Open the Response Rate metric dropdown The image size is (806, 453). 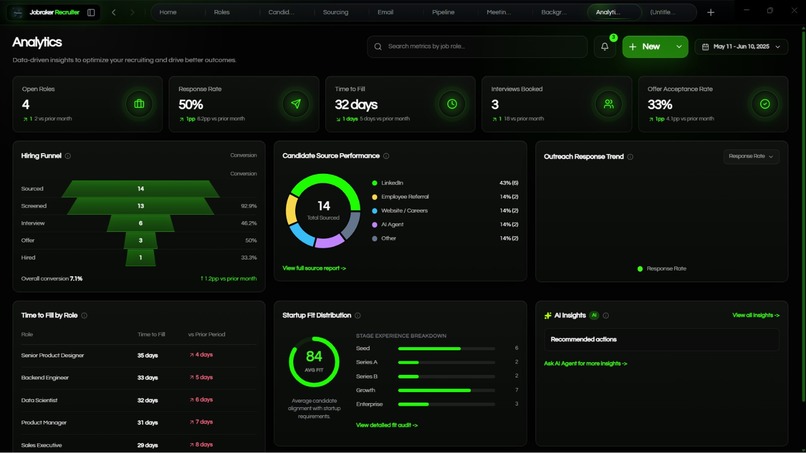point(751,156)
